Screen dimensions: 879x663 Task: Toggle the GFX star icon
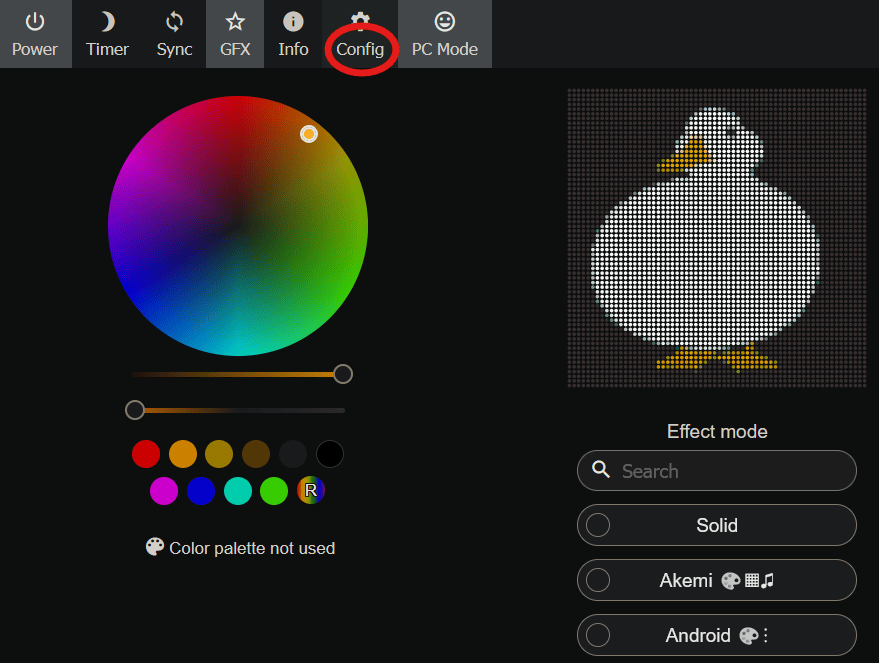click(x=235, y=34)
